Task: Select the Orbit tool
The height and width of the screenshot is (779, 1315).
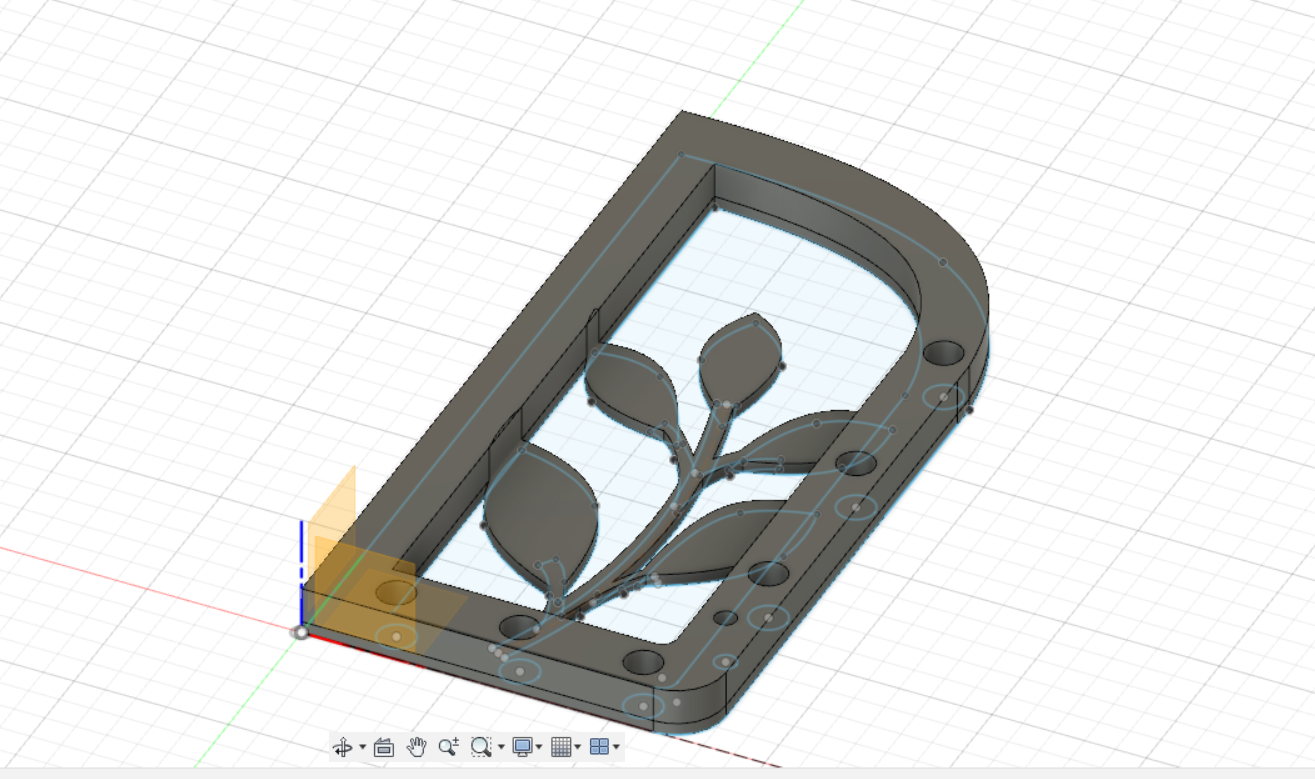Action: click(x=342, y=747)
